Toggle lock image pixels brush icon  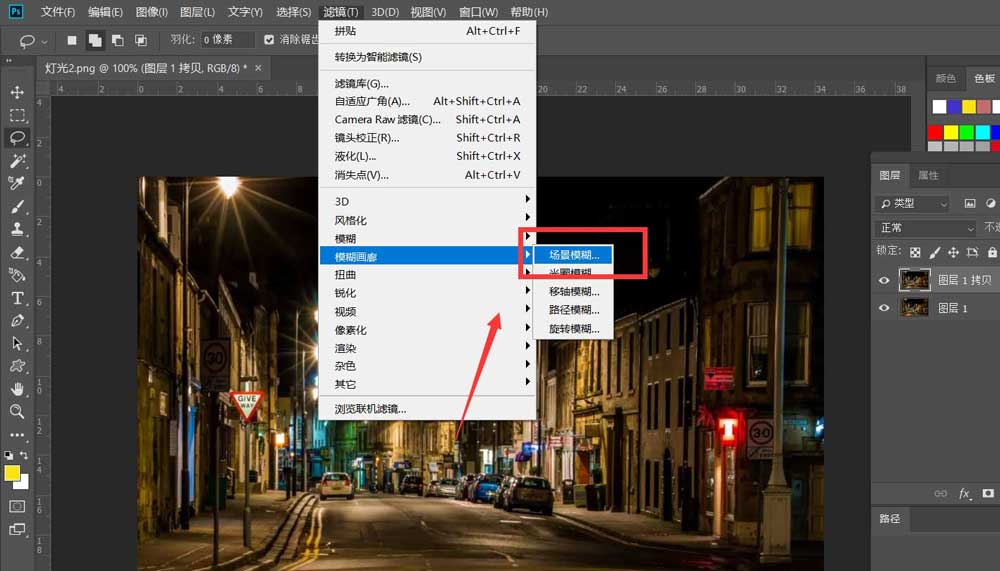click(934, 252)
